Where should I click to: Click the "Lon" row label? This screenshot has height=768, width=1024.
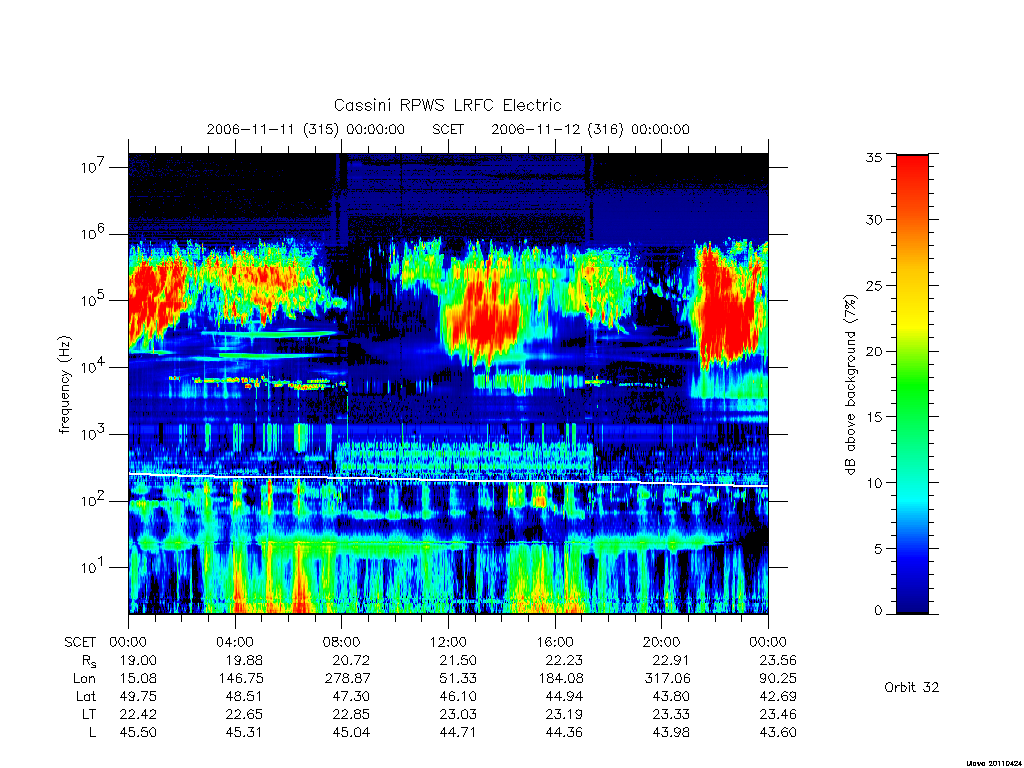tap(84, 679)
